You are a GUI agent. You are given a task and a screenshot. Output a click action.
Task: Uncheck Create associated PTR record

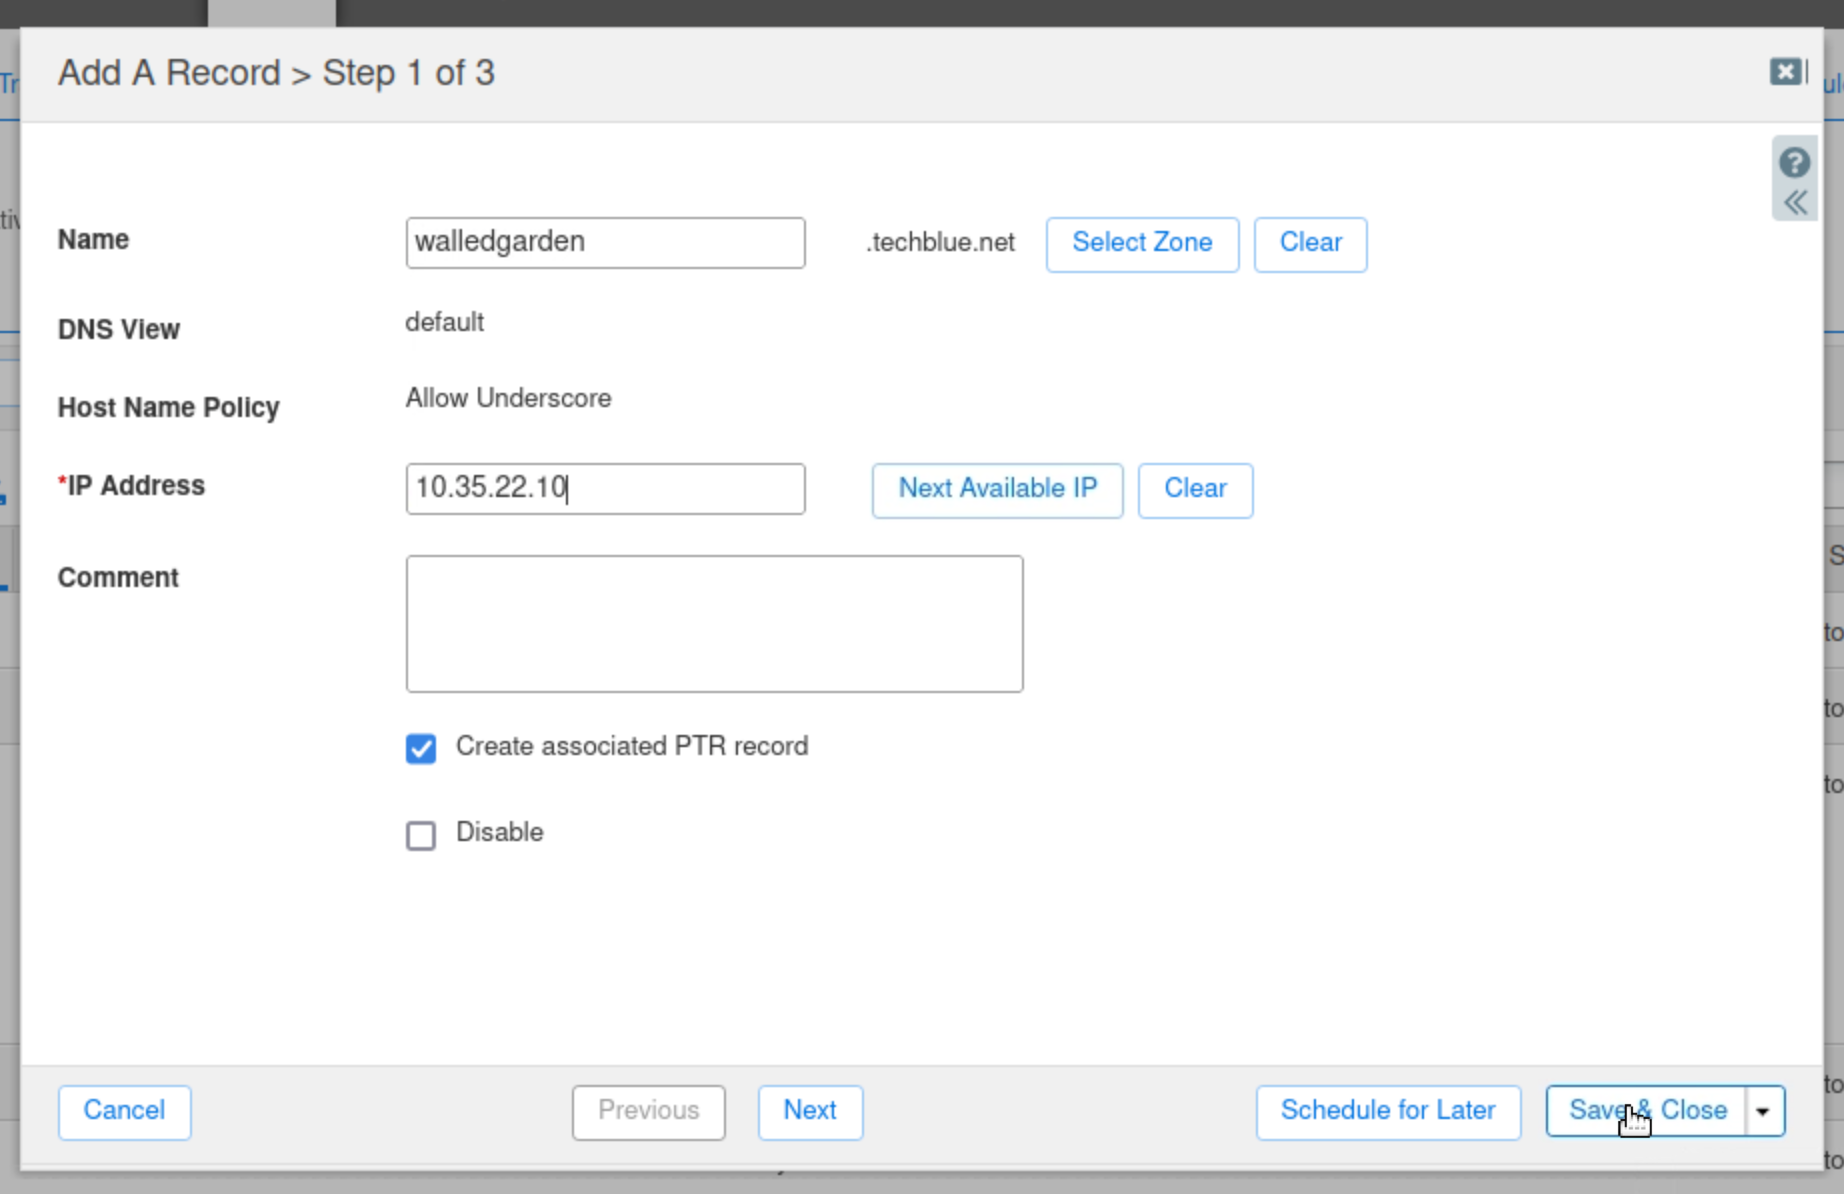pyautogui.click(x=421, y=748)
